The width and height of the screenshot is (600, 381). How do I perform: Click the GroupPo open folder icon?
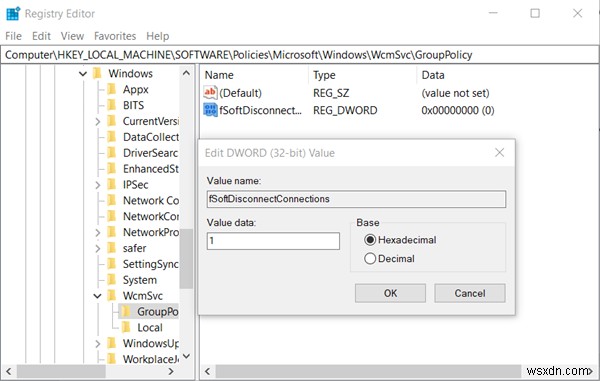(x=126, y=311)
